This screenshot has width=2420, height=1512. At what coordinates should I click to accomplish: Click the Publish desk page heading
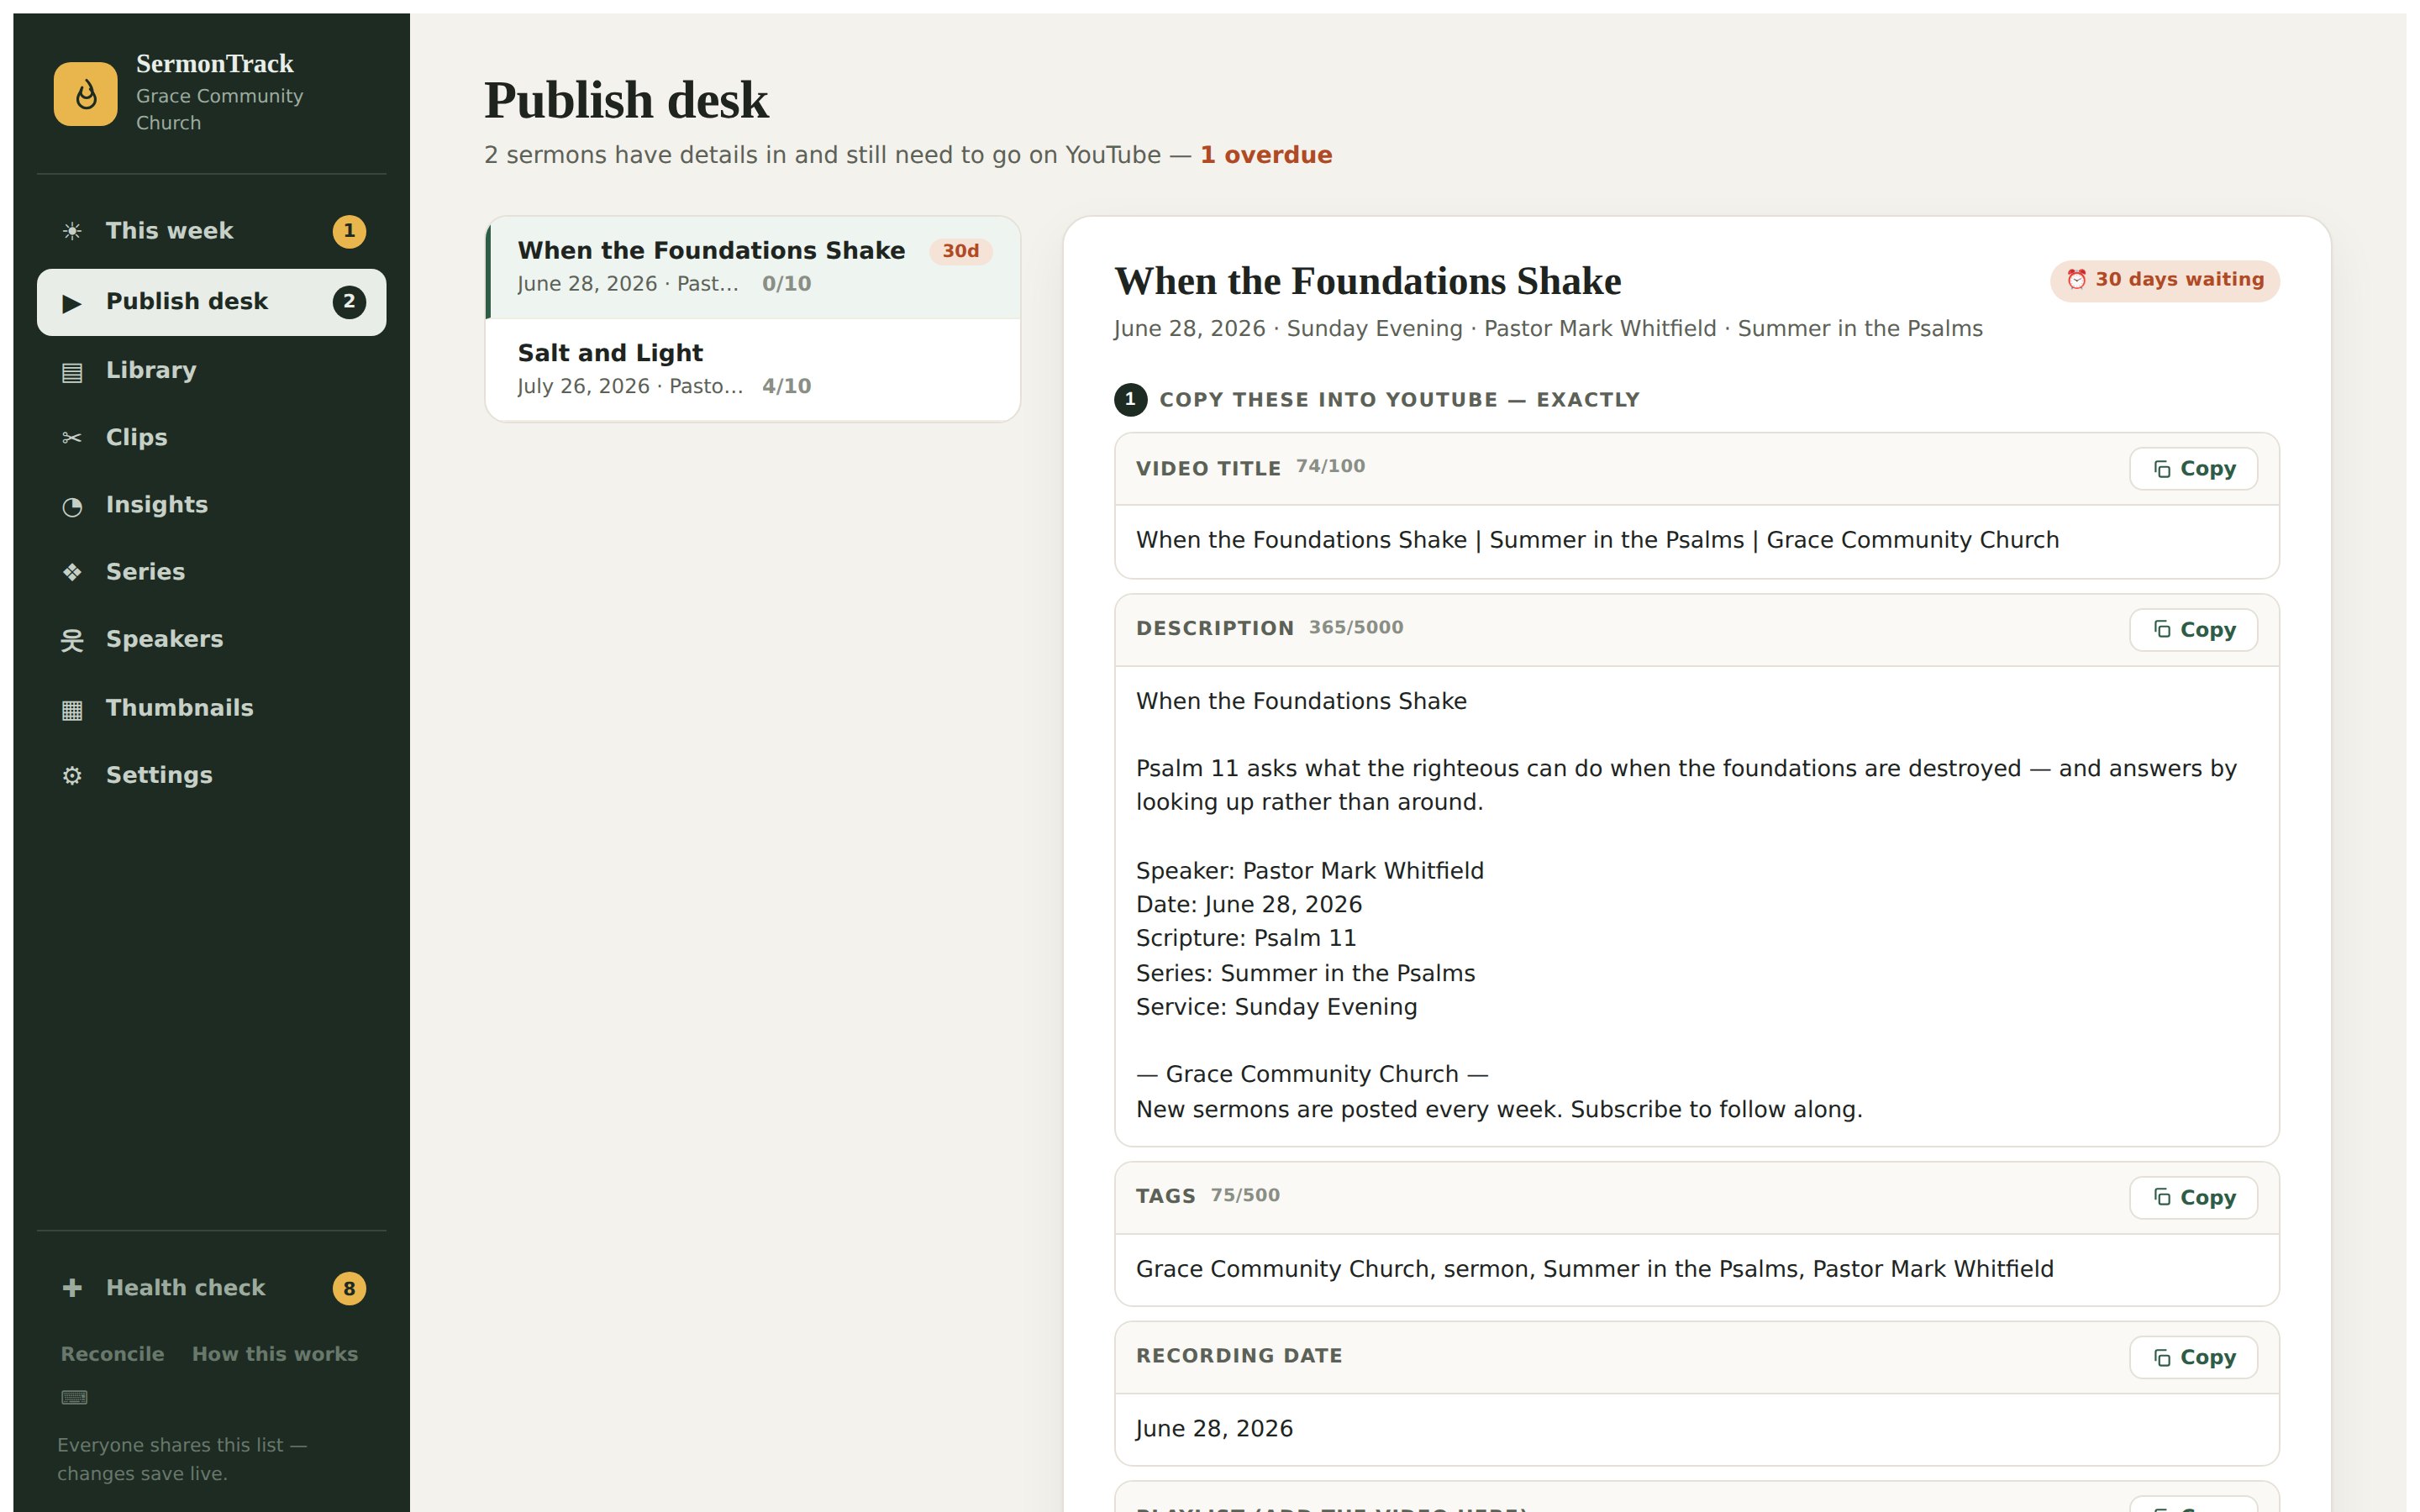point(626,101)
